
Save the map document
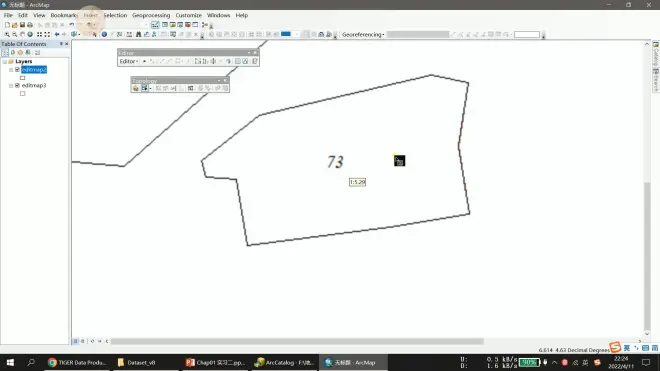point(22,25)
